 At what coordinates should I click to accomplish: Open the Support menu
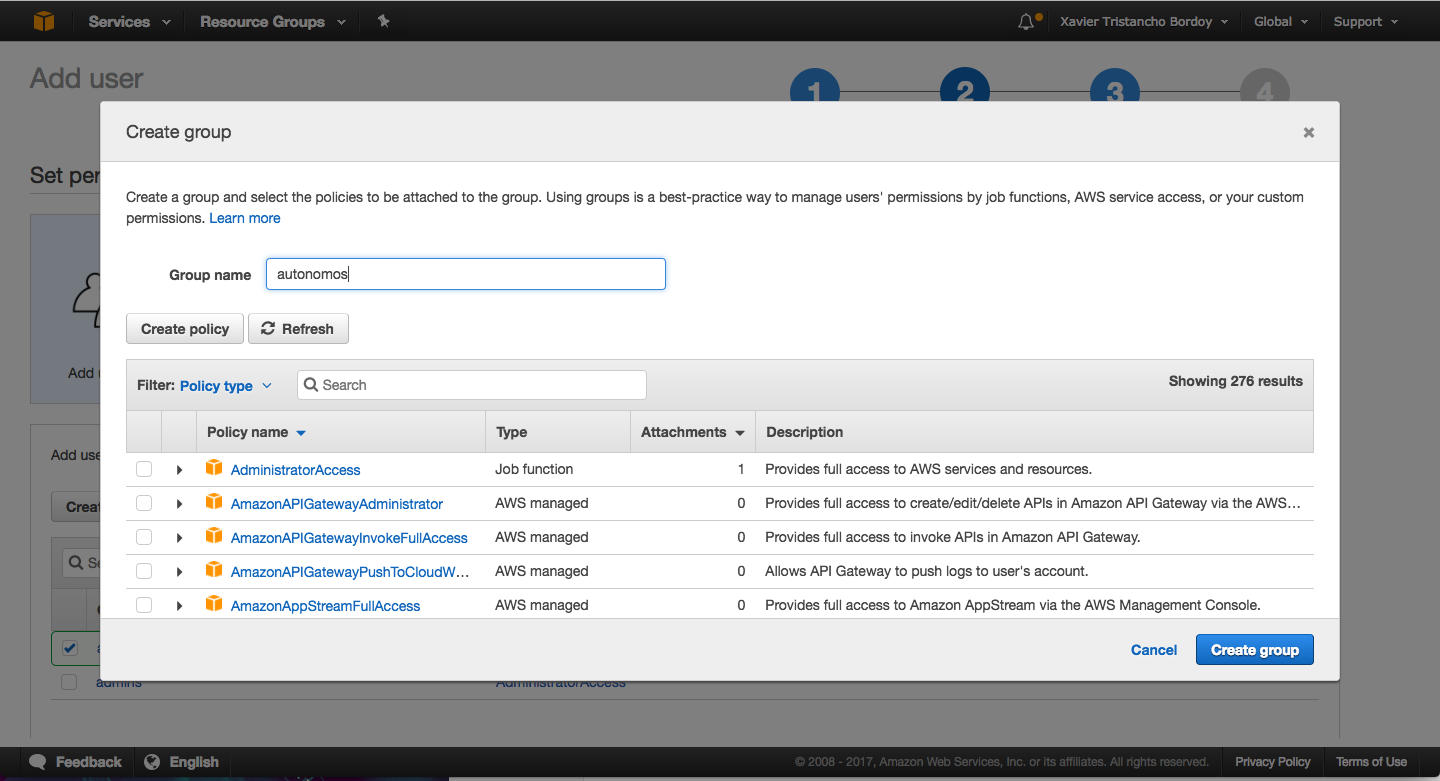click(1366, 21)
